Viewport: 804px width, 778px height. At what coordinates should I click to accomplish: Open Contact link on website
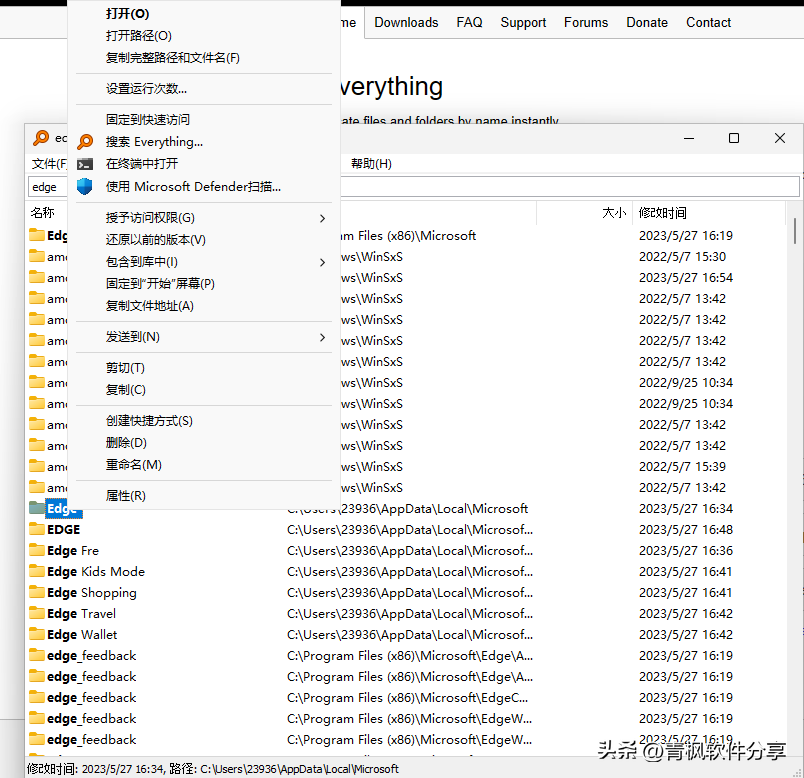pos(708,23)
